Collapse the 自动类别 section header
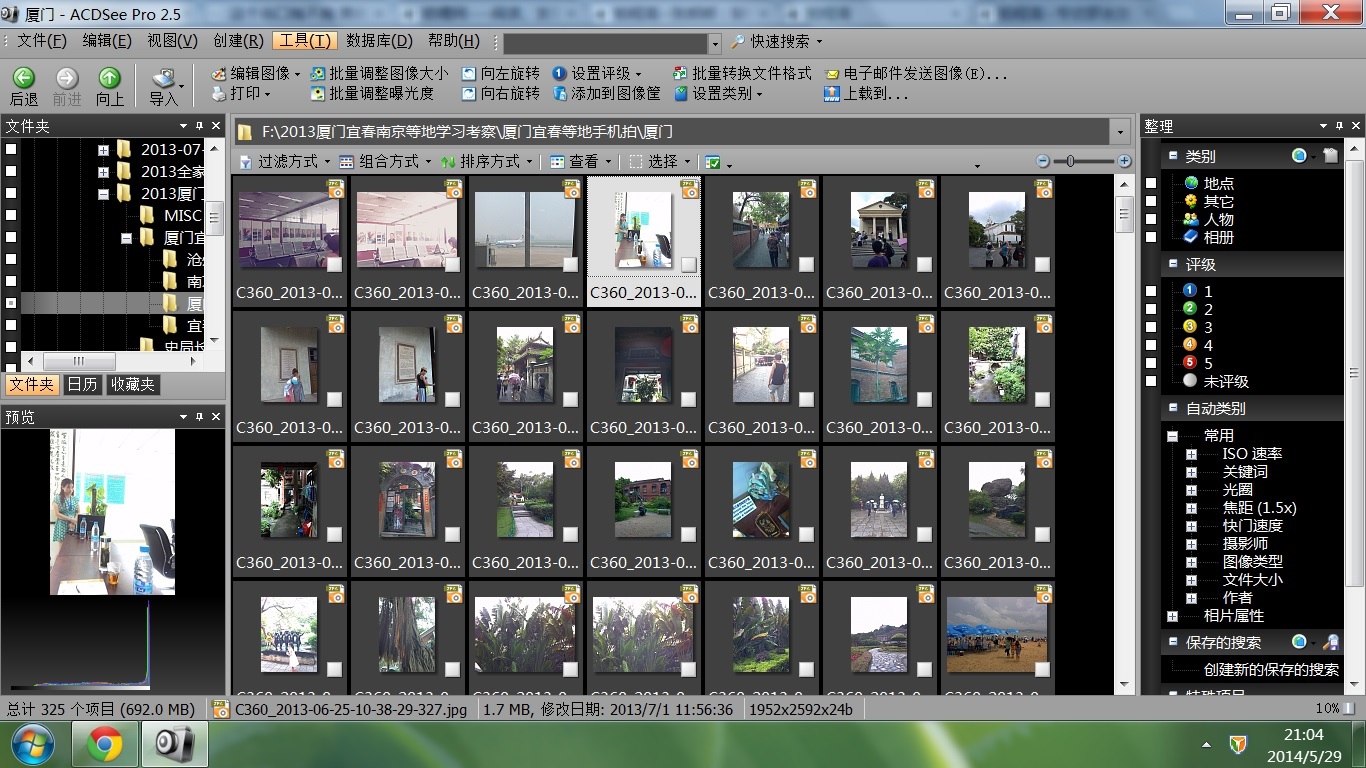The image size is (1366, 768). click(x=1172, y=408)
